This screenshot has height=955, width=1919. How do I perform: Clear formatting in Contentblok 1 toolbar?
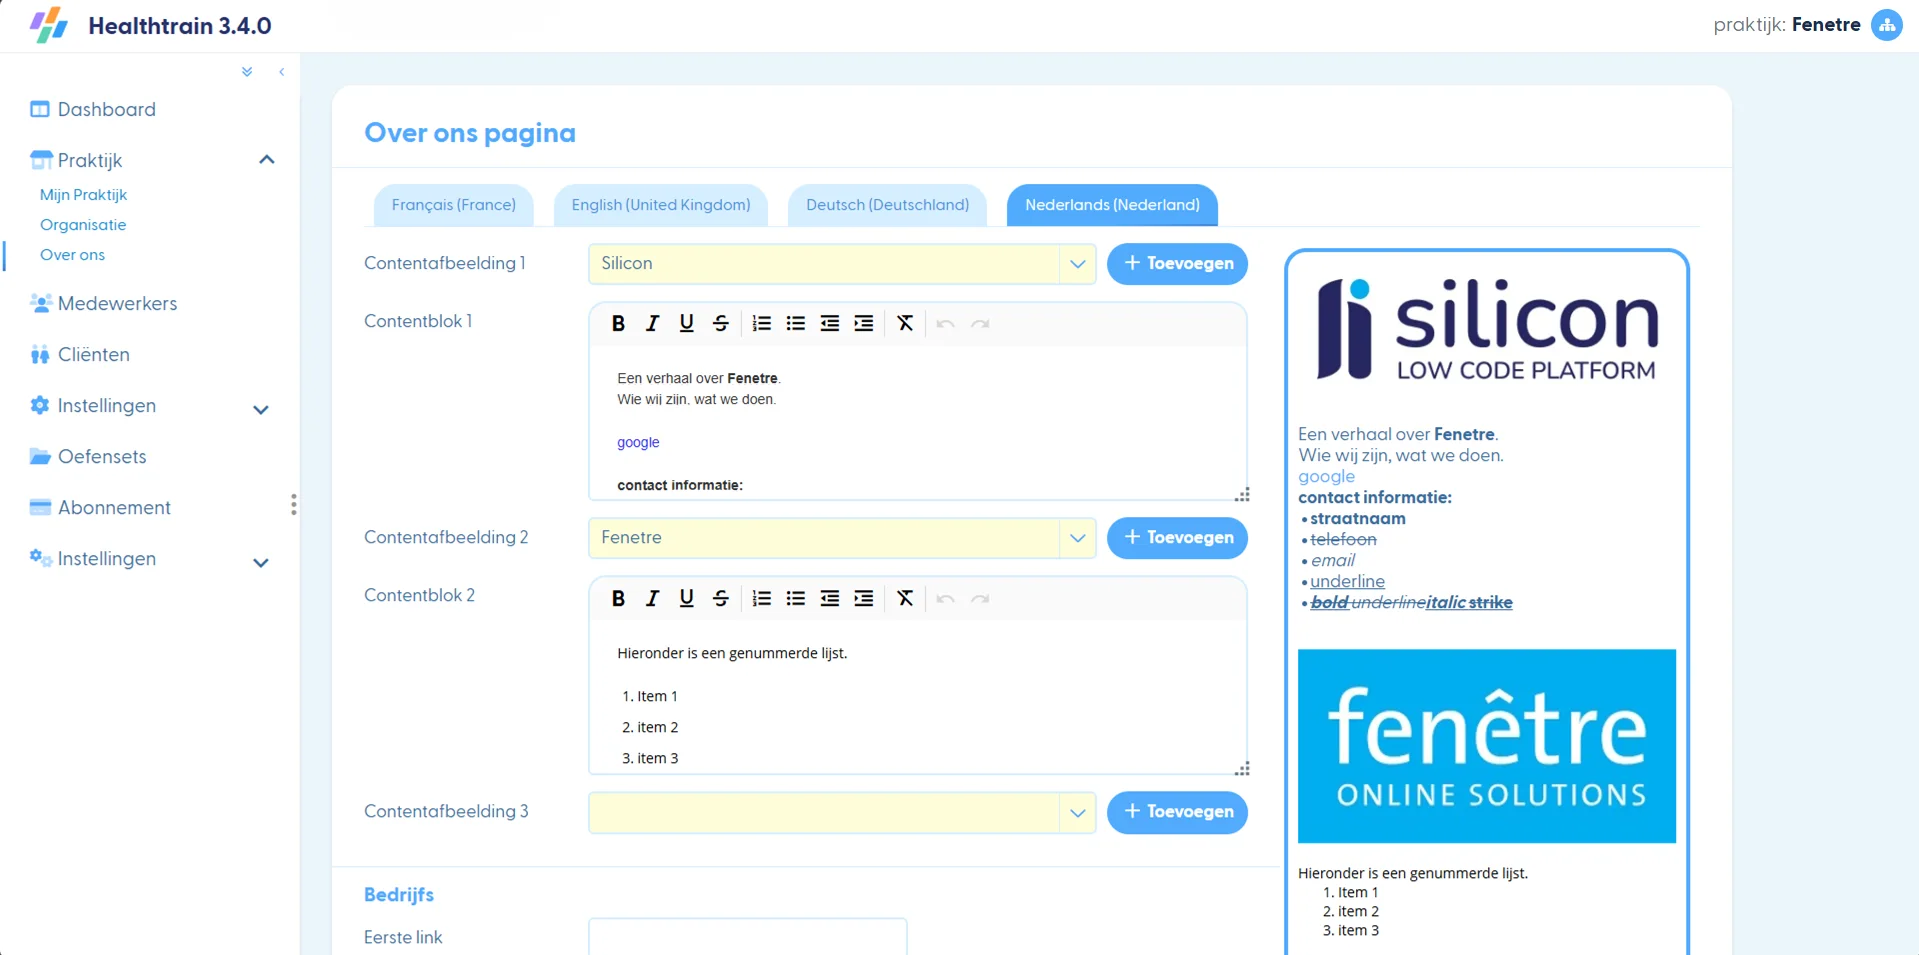click(x=905, y=323)
